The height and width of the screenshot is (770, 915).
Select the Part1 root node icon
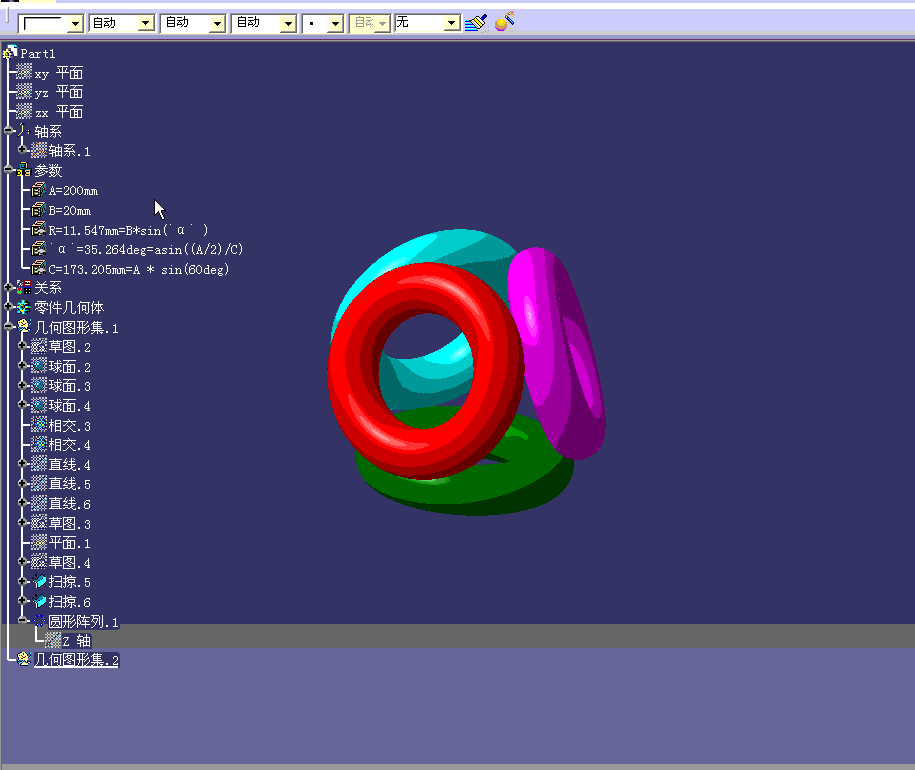10,52
